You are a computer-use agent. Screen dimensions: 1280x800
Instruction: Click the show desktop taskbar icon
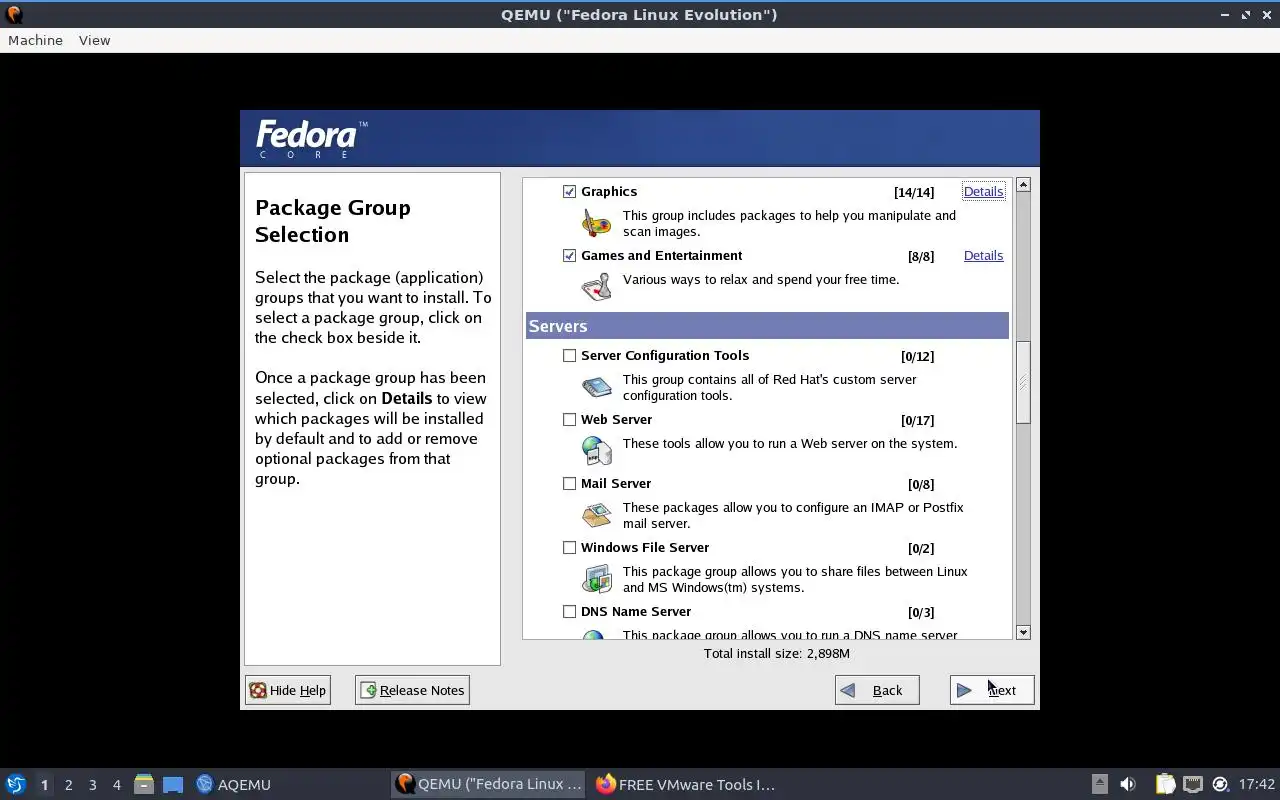pyautogui.click(x=173, y=784)
